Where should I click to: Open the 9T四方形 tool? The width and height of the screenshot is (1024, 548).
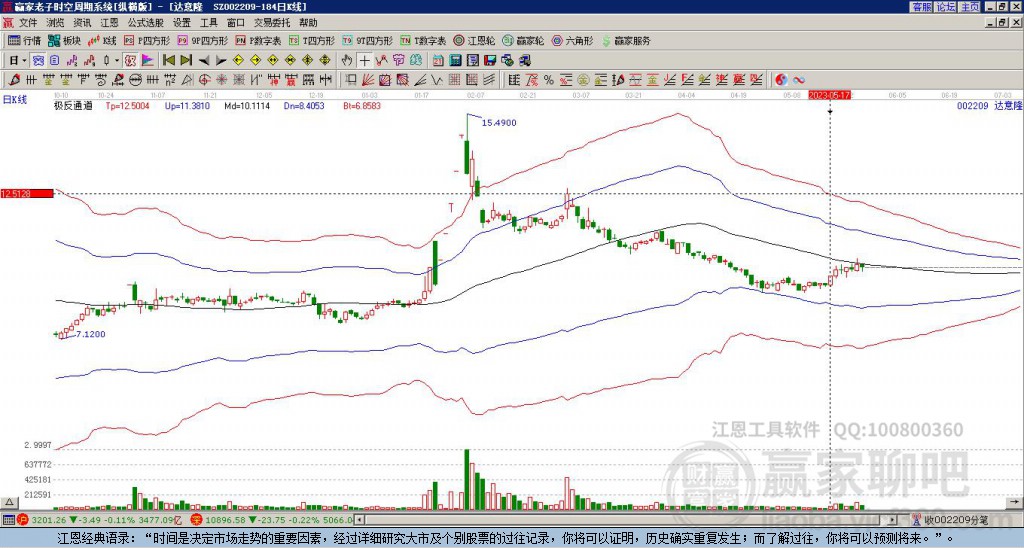tap(368, 40)
